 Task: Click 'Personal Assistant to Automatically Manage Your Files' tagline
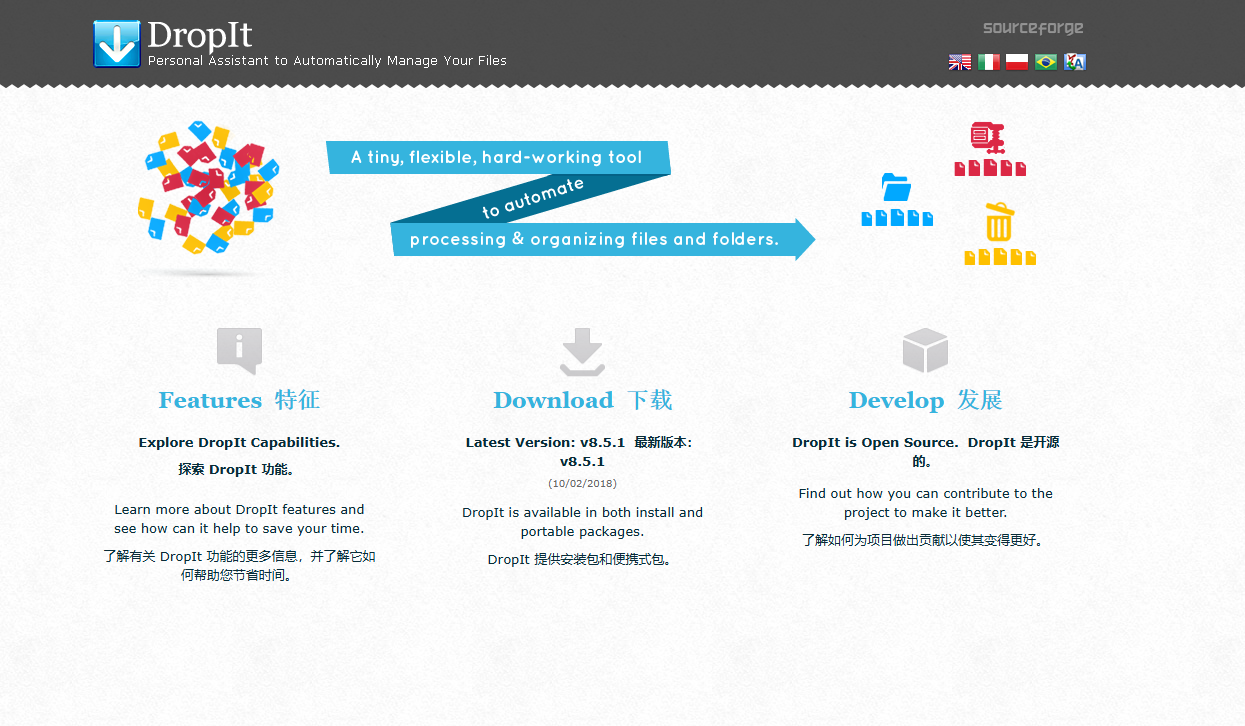tap(327, 61)
